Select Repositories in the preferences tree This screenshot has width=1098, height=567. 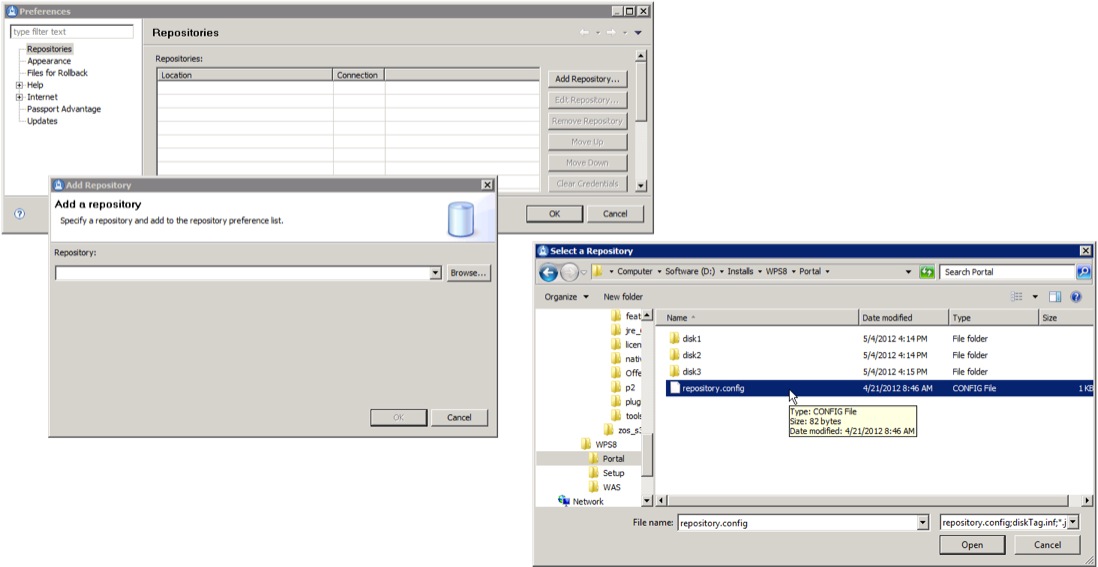point(49,49)
